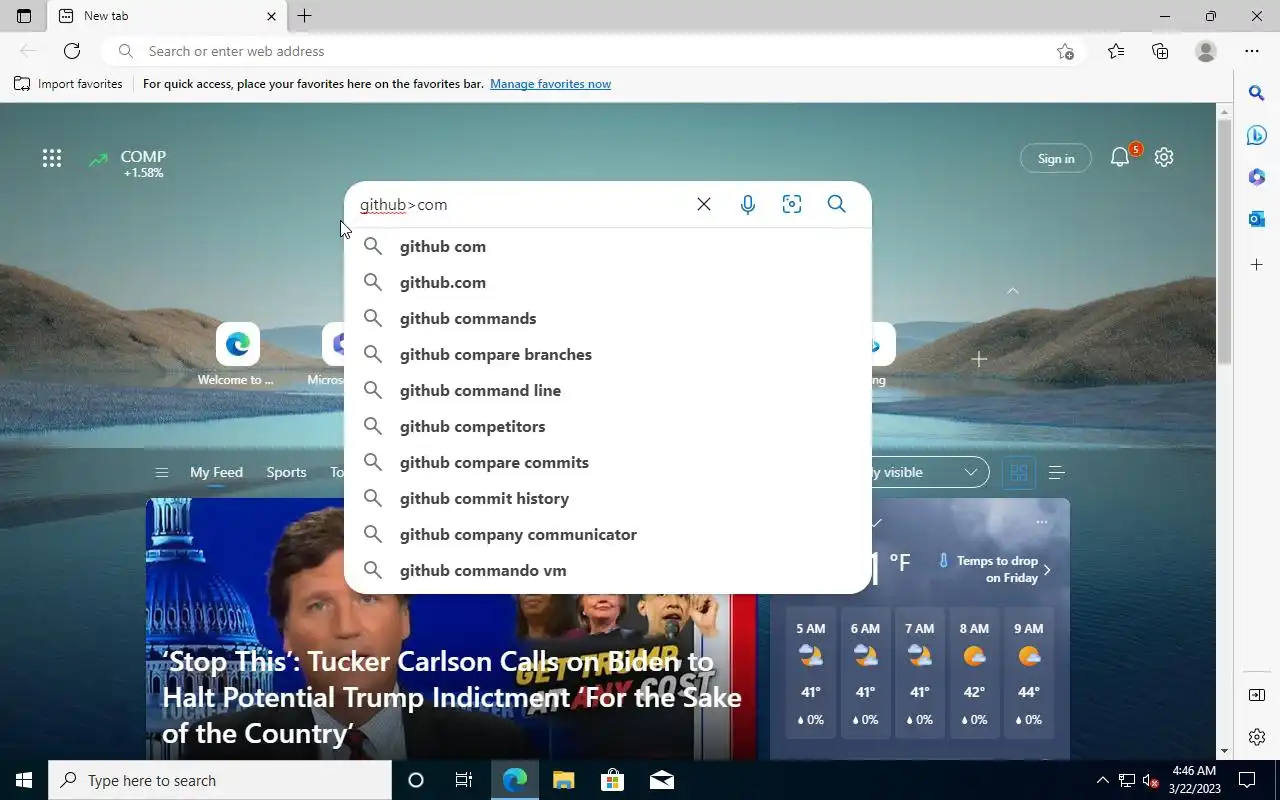The image size is (1280, 800).
Task: Open the tab actions menu icon
Action: tap(24, 16)
